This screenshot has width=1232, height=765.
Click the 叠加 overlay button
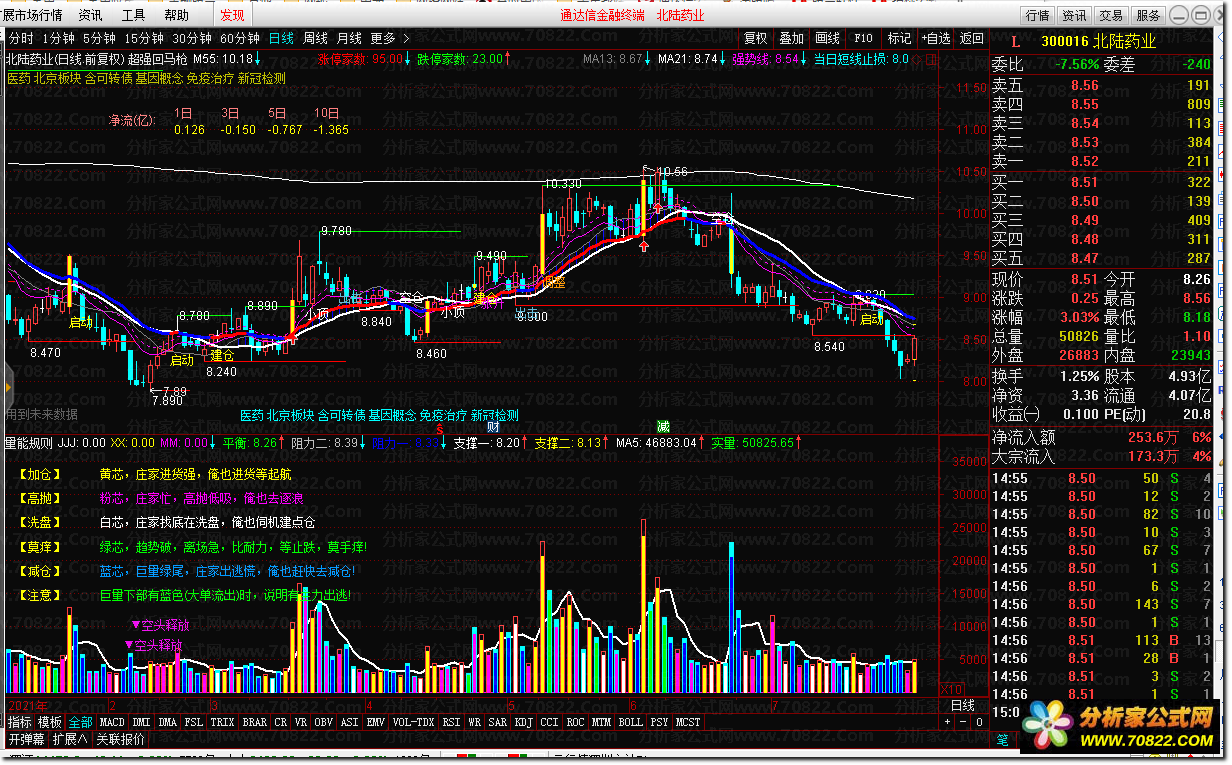click(791, 38)
